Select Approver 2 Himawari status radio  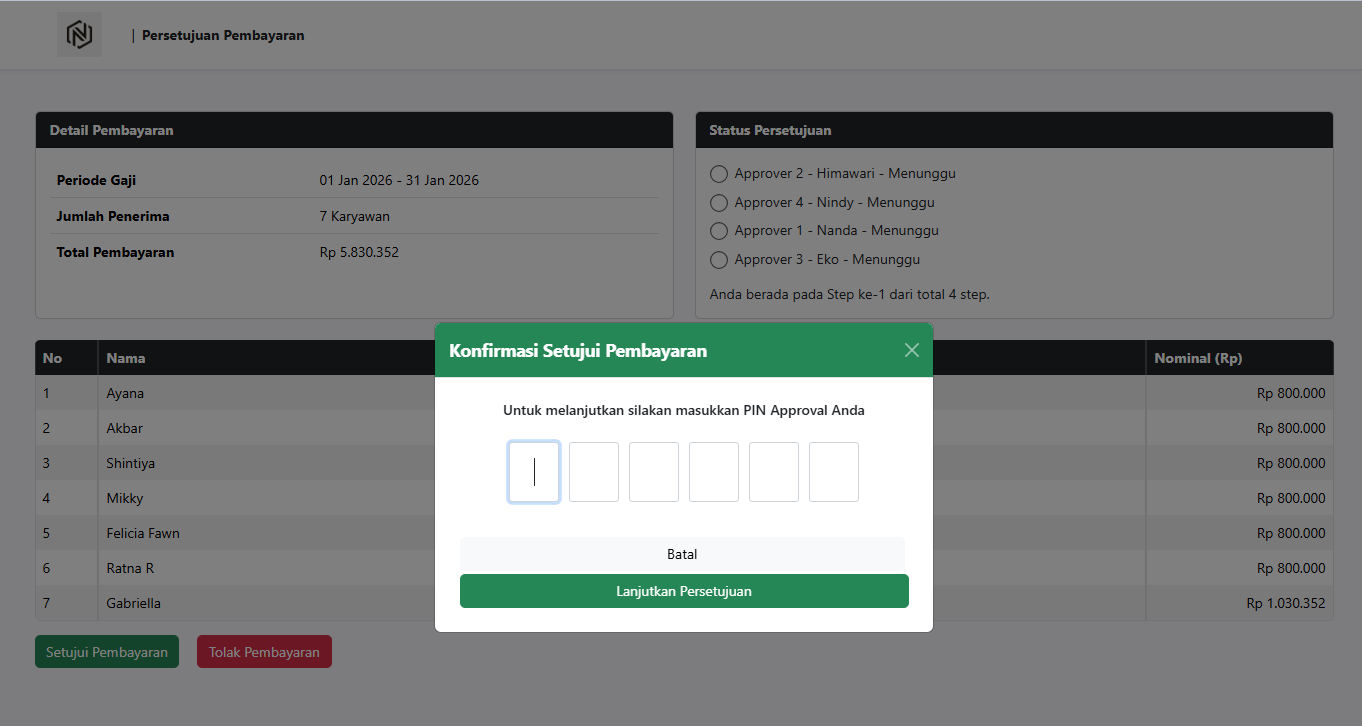coord(718,174)
